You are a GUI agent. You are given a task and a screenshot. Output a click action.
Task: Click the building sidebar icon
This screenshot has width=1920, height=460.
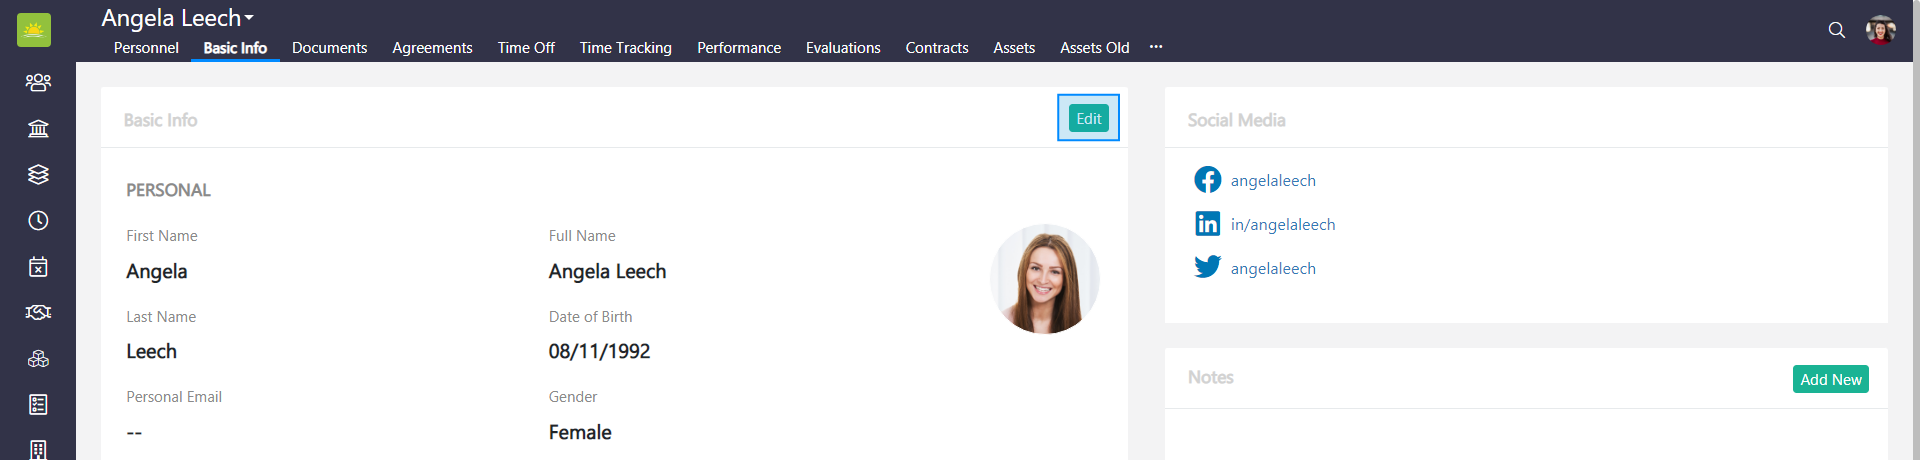(x=38, y=449)
